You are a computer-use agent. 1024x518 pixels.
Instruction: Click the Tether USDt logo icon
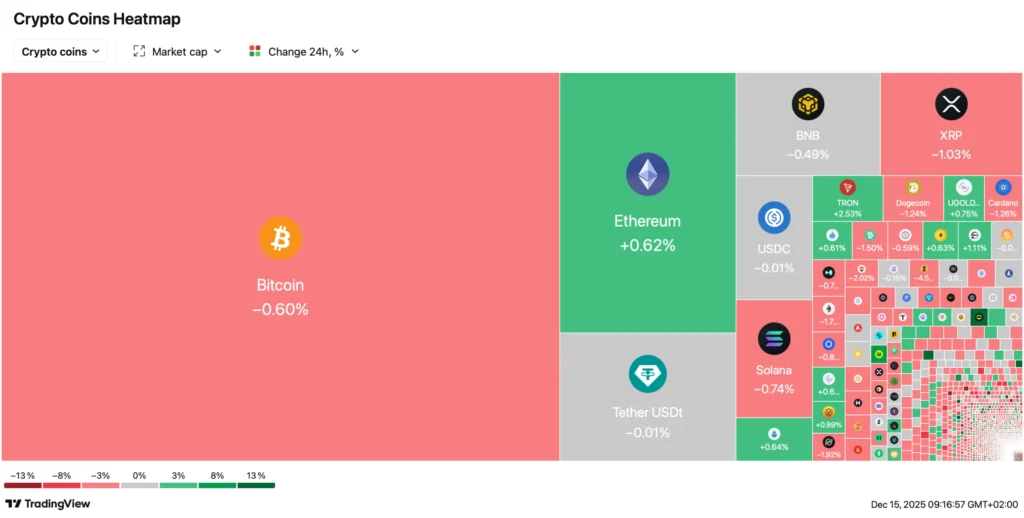[647, 374]
